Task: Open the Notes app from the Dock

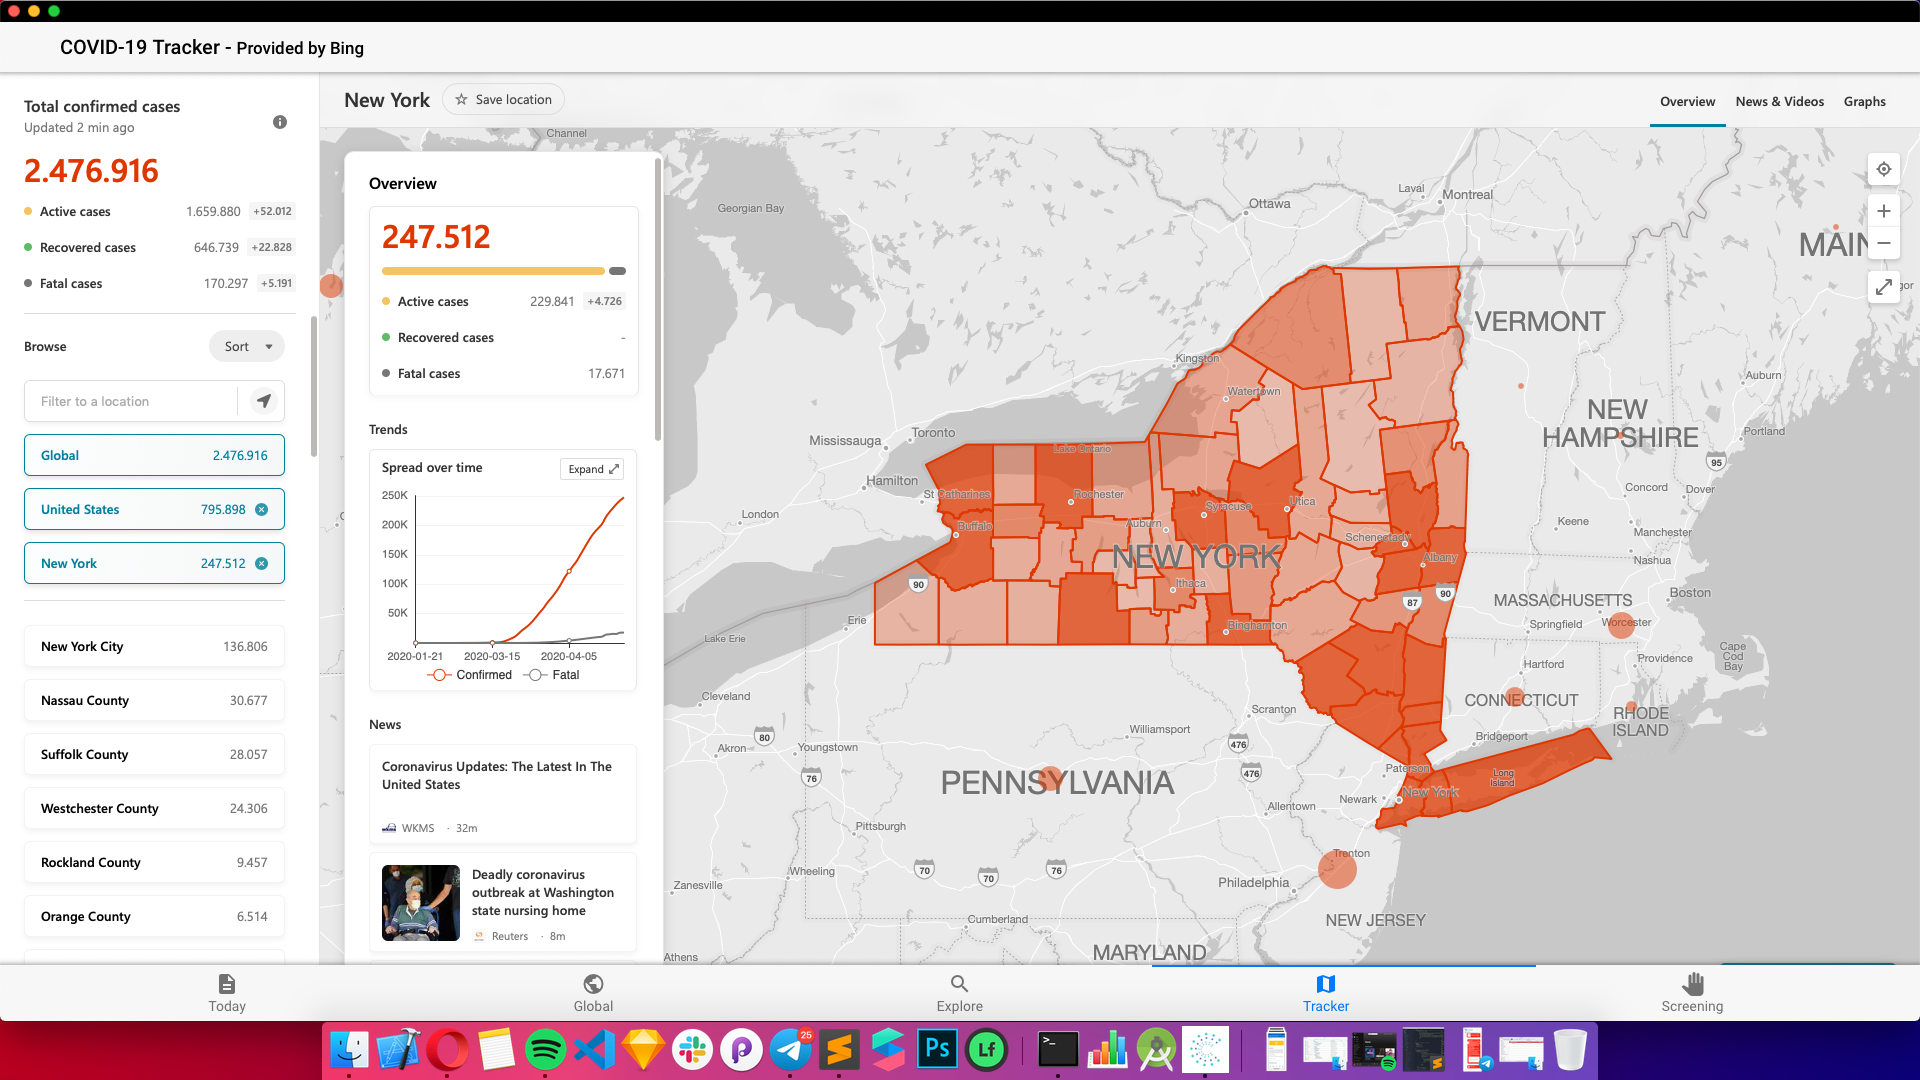Action: (x=496, y=1050)
